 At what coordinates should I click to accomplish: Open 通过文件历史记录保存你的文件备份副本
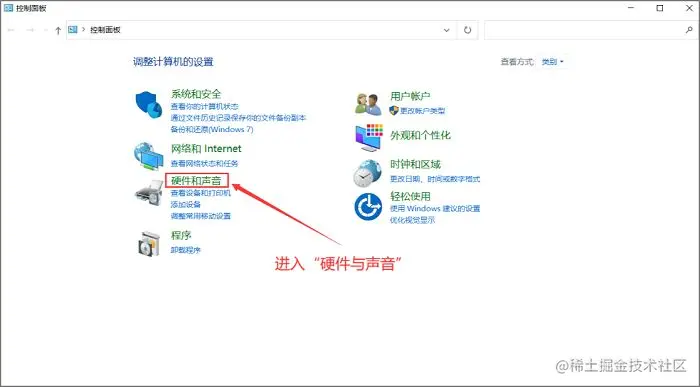pos(238,118)
